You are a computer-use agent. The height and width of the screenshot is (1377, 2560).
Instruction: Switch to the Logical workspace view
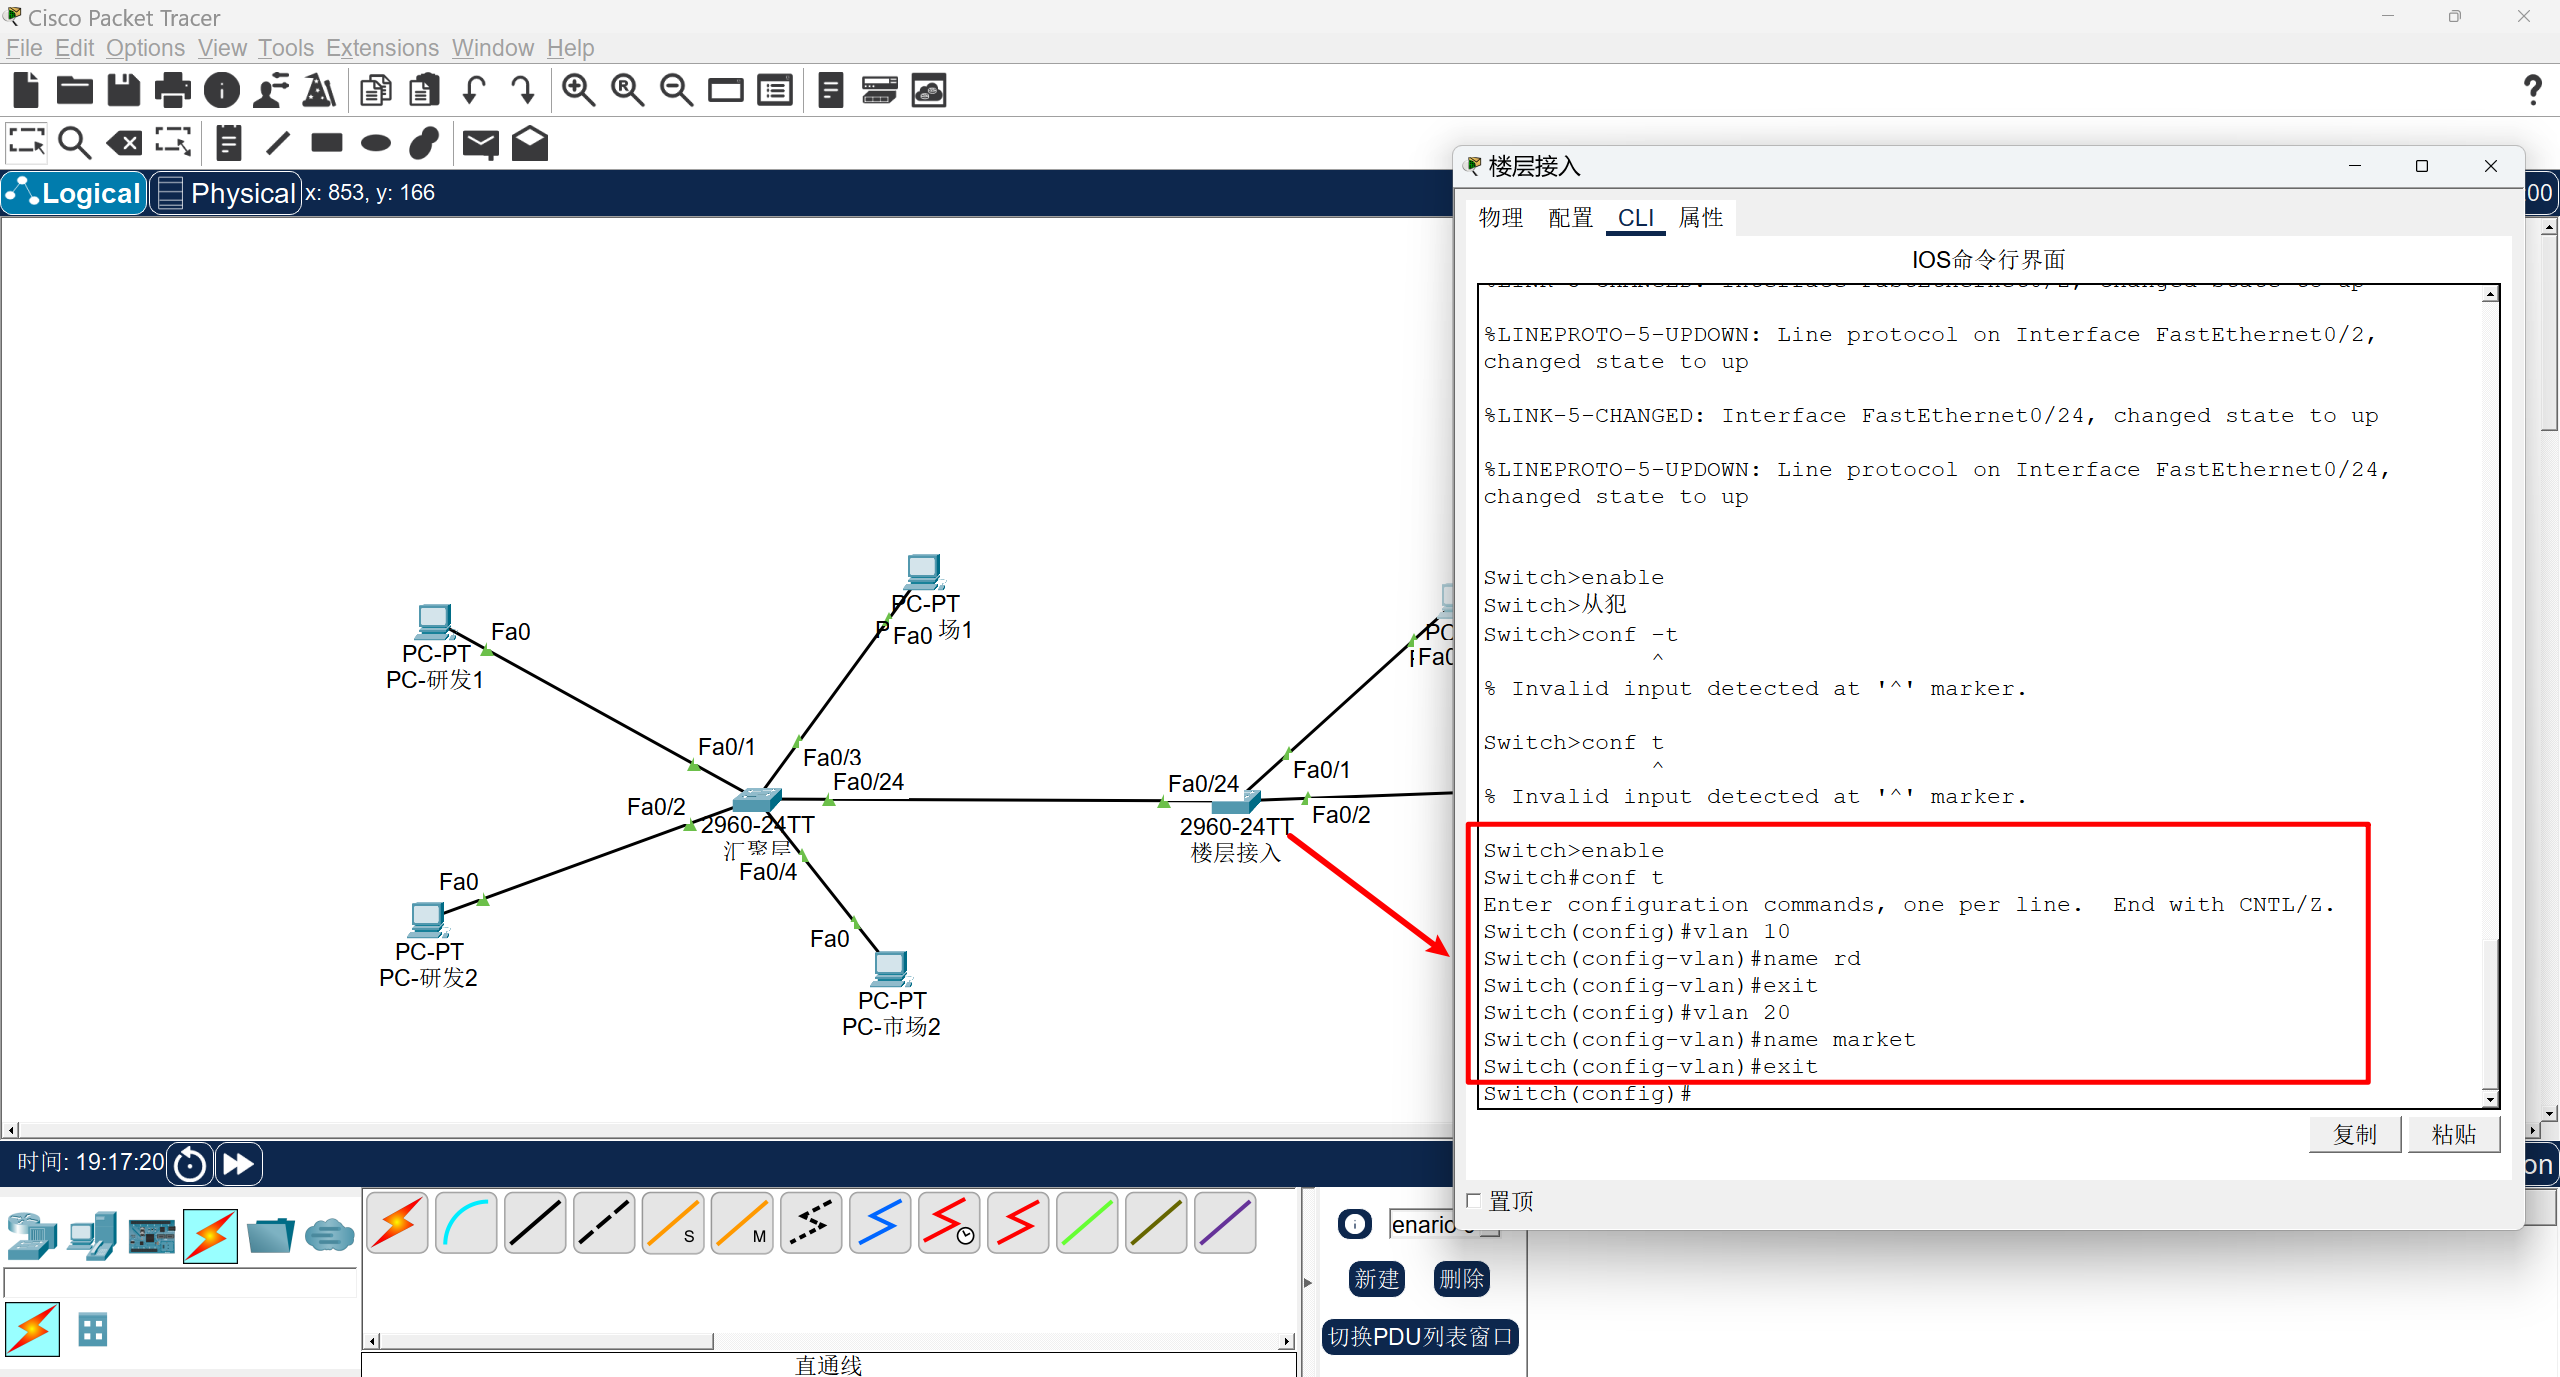coord(75,193)
